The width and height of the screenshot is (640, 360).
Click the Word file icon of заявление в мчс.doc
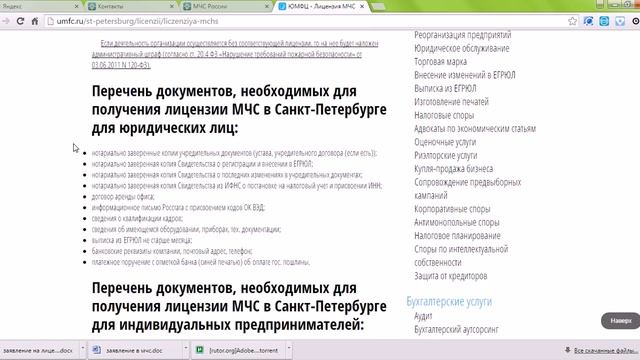click(97, 350)
